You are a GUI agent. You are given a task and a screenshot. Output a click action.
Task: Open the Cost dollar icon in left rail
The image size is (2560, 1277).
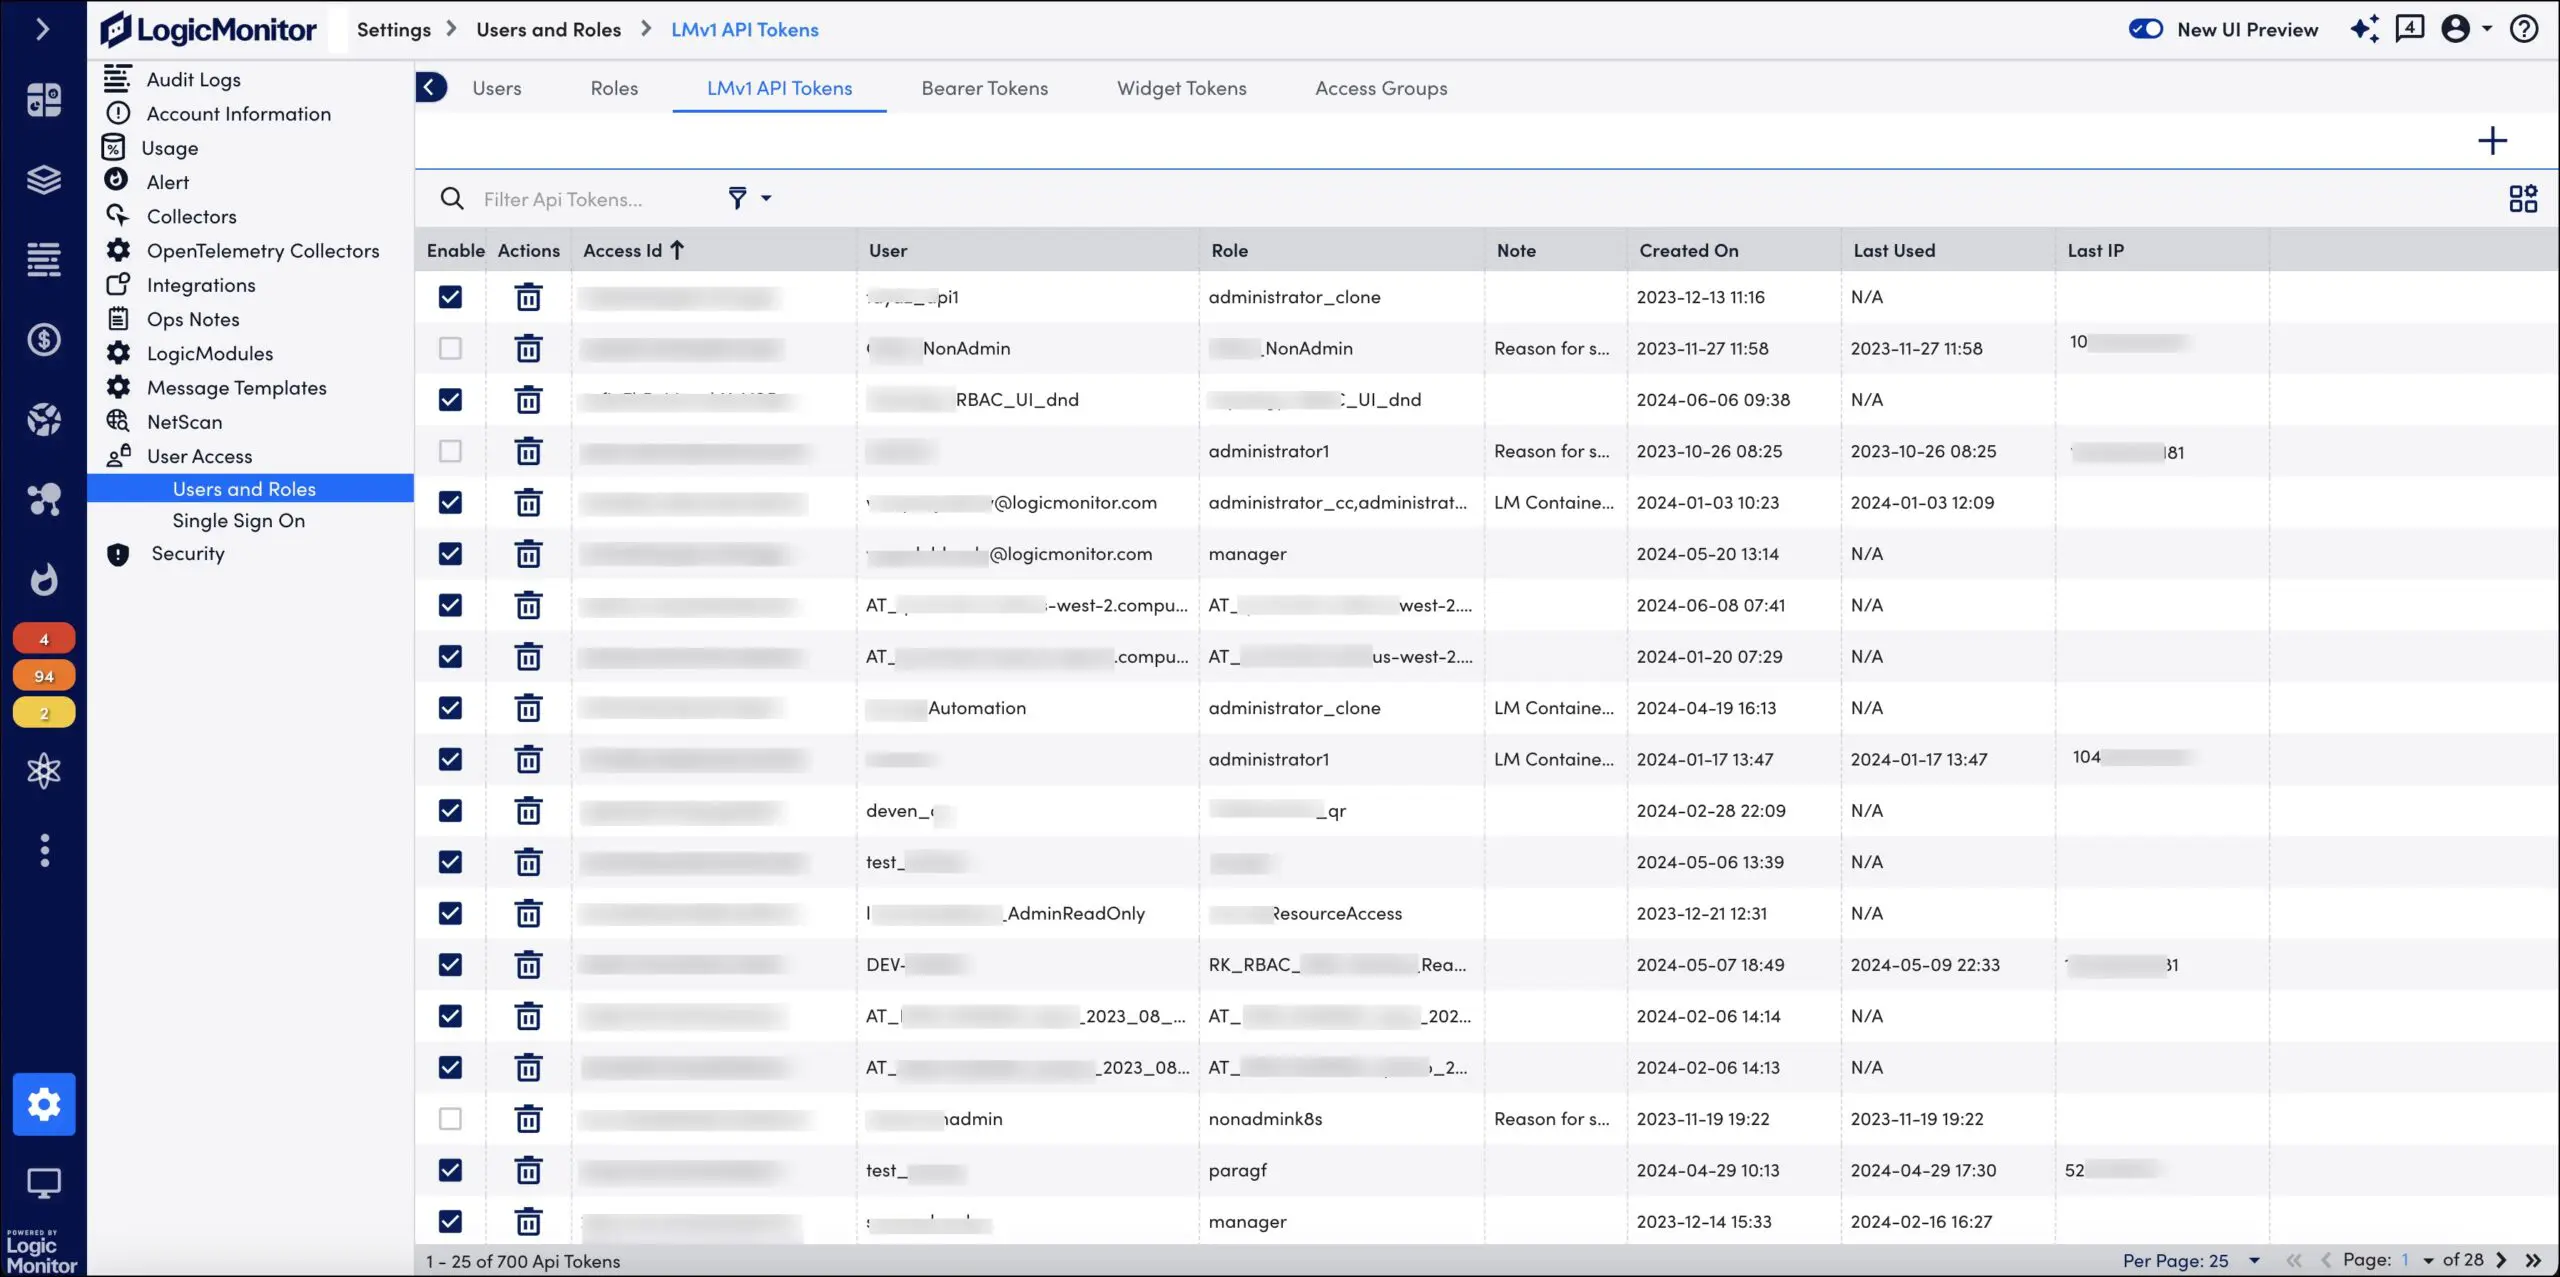(43, 340)
